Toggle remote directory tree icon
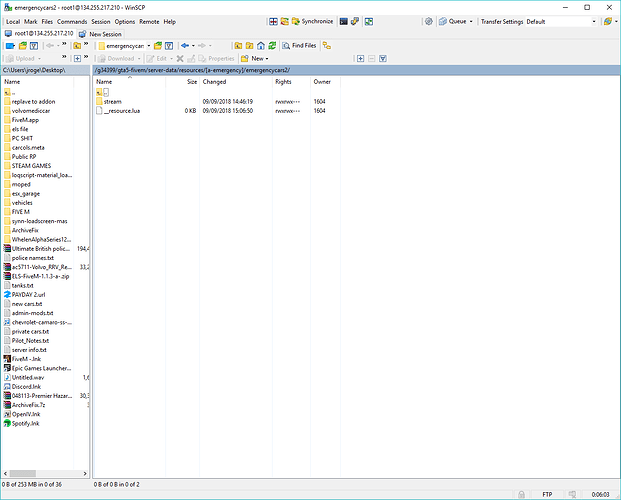This screenshot has width=621, height=500. pos(327,46)
